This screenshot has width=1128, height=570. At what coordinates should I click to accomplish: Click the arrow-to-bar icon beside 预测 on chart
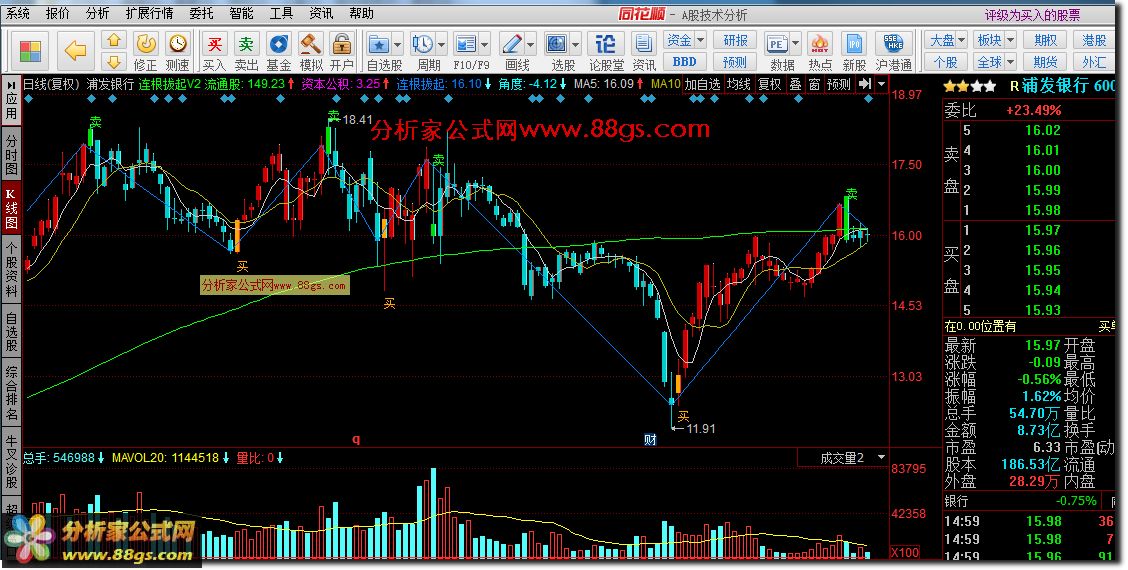pos(865,84)
